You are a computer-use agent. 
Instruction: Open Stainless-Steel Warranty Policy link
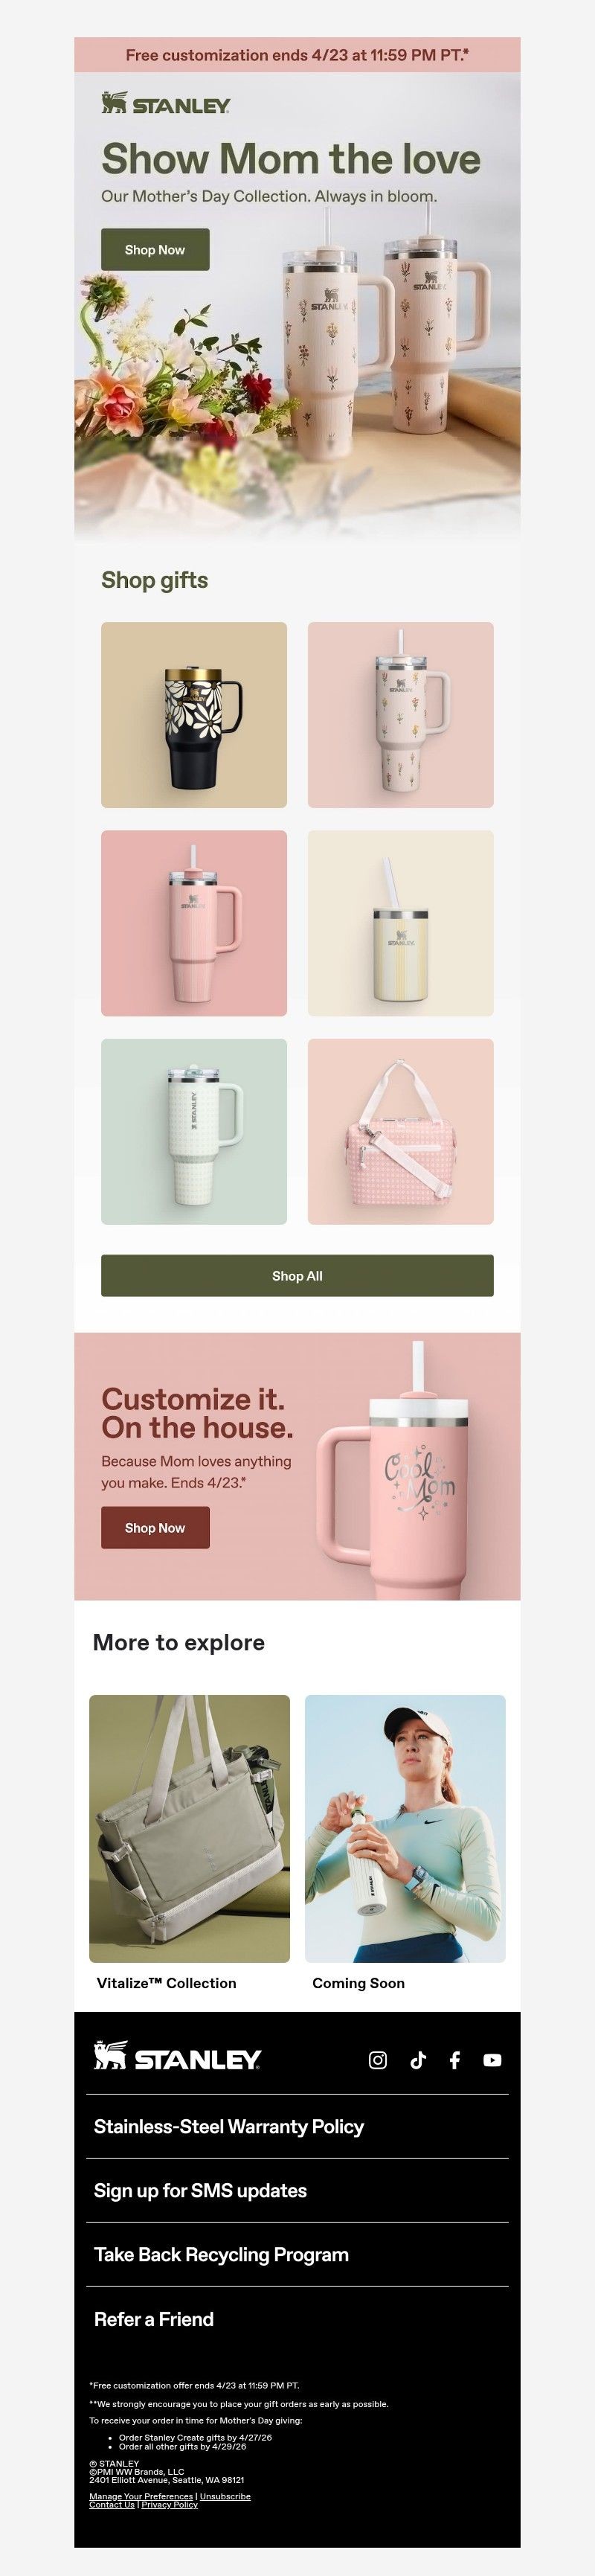tap(229, 2126)
